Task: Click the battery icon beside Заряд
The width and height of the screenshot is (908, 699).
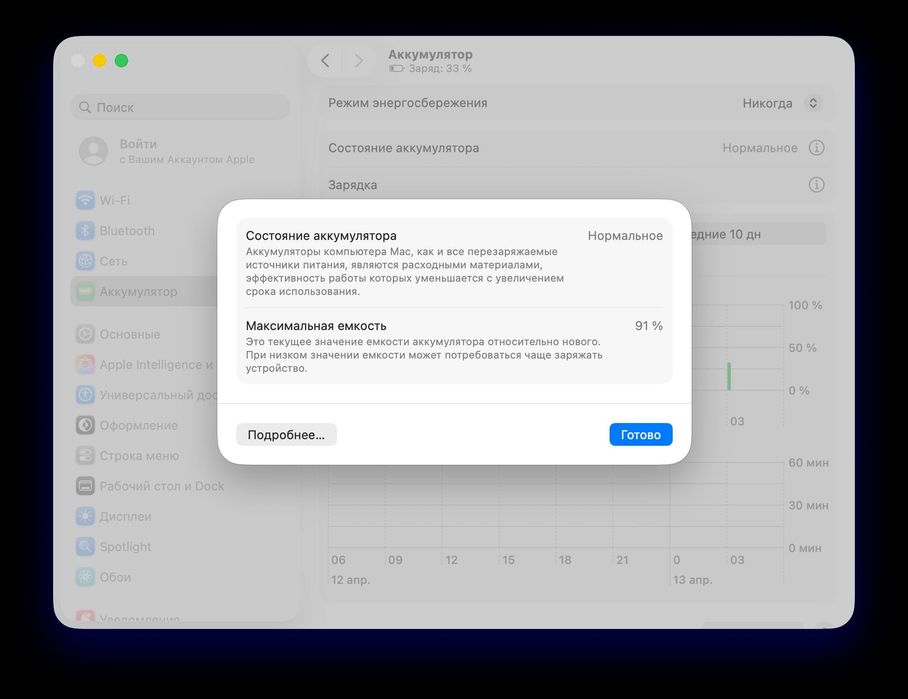Action: pos(397,68)
